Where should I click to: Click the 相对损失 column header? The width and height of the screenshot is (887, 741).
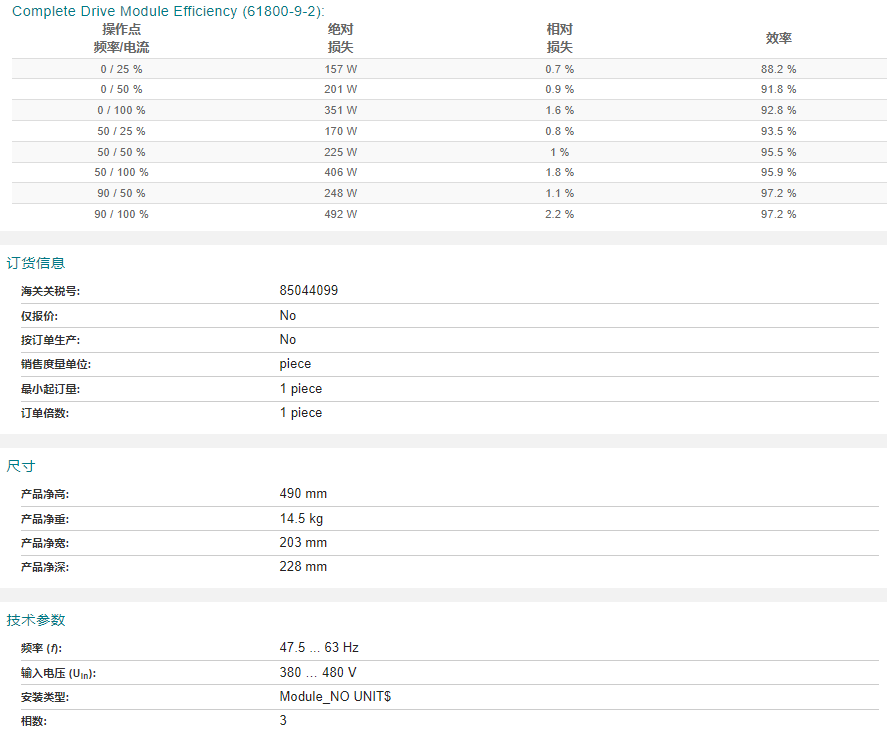click(x=559, y=38)
